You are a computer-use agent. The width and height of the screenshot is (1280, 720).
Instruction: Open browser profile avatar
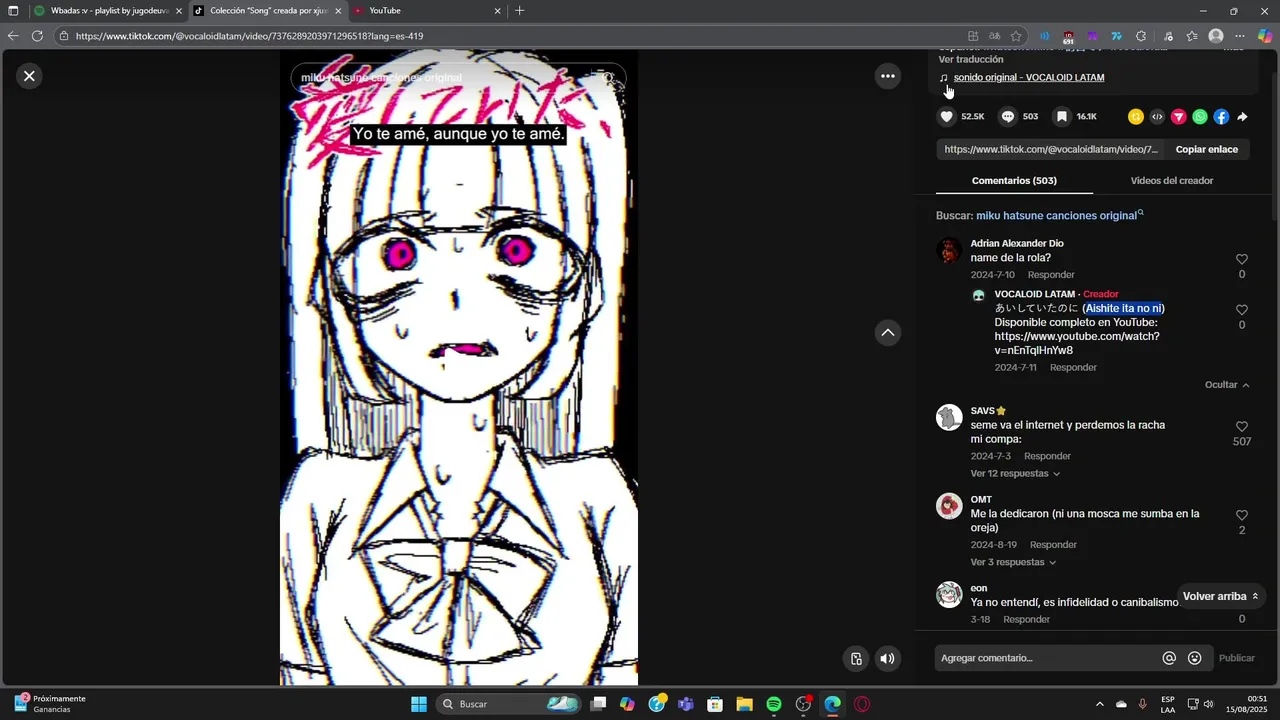tap(1216, 36)
